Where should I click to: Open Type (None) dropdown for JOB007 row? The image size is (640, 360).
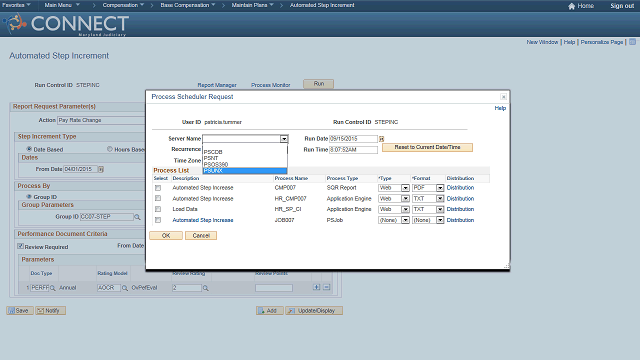405,220
